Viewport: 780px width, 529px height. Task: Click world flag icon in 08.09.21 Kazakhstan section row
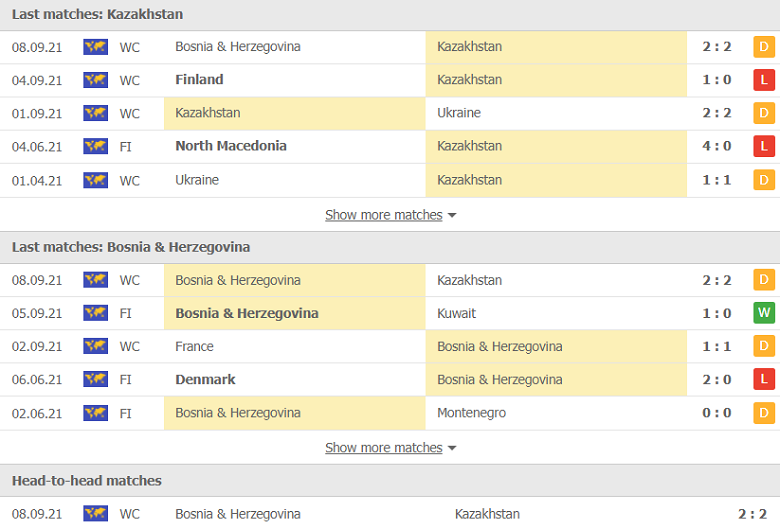coord(96,47)
